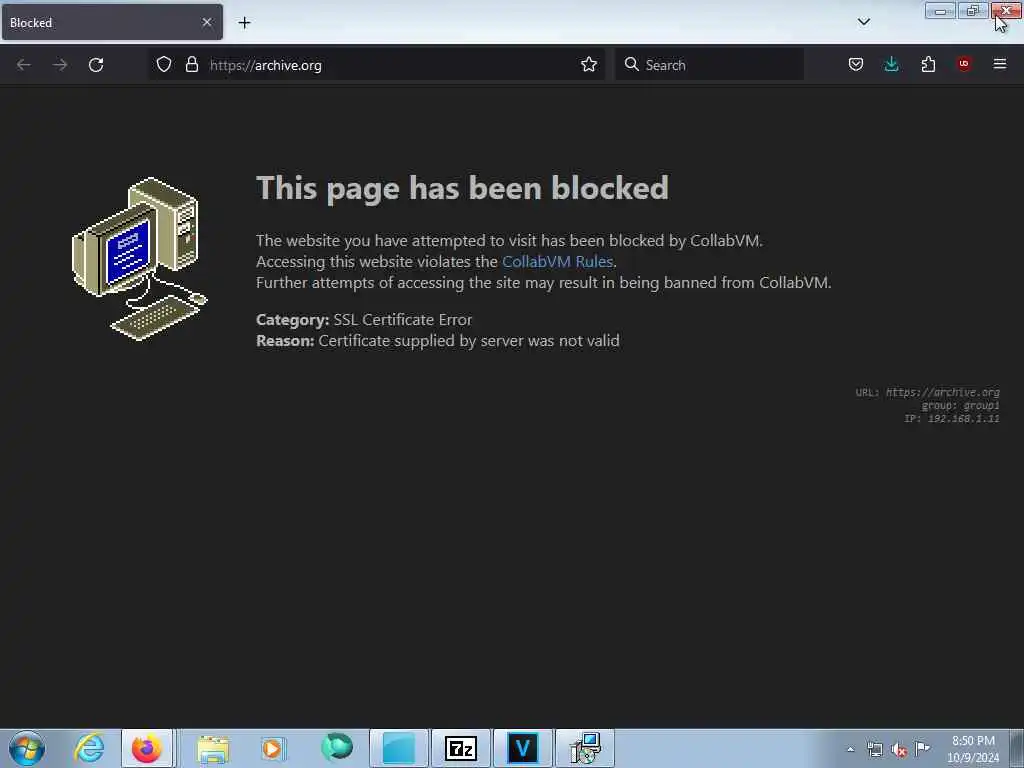Switch to Firefox taskbar button
This screenshot has width=1024, height=768.
[x=147, y=748]
